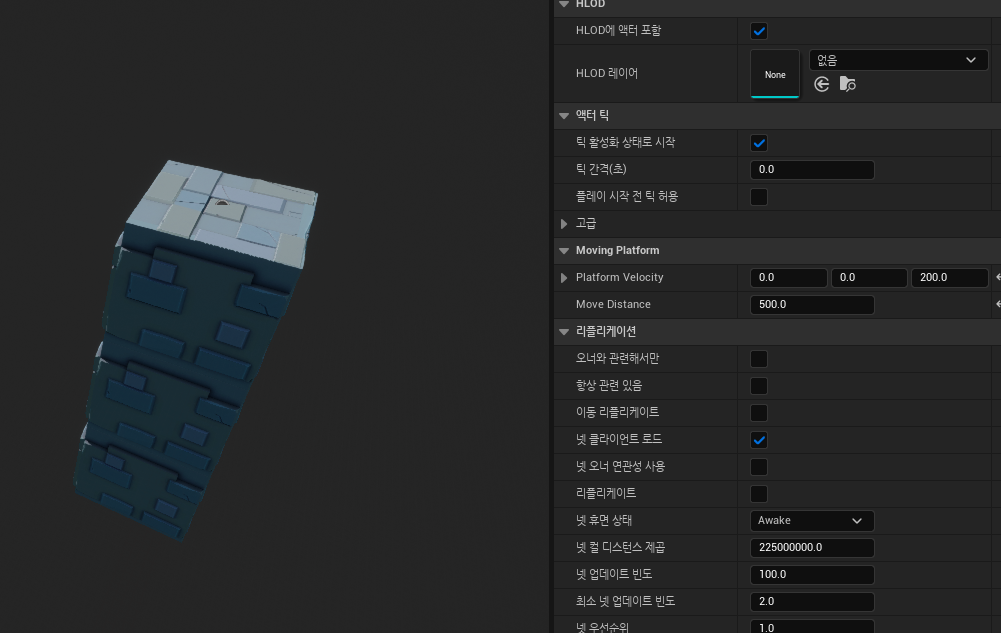The width and height of the screenshot is (1001, 633).
Task: Click the HLOD layer None thumbnail
Action: click(x=775, y=74)
